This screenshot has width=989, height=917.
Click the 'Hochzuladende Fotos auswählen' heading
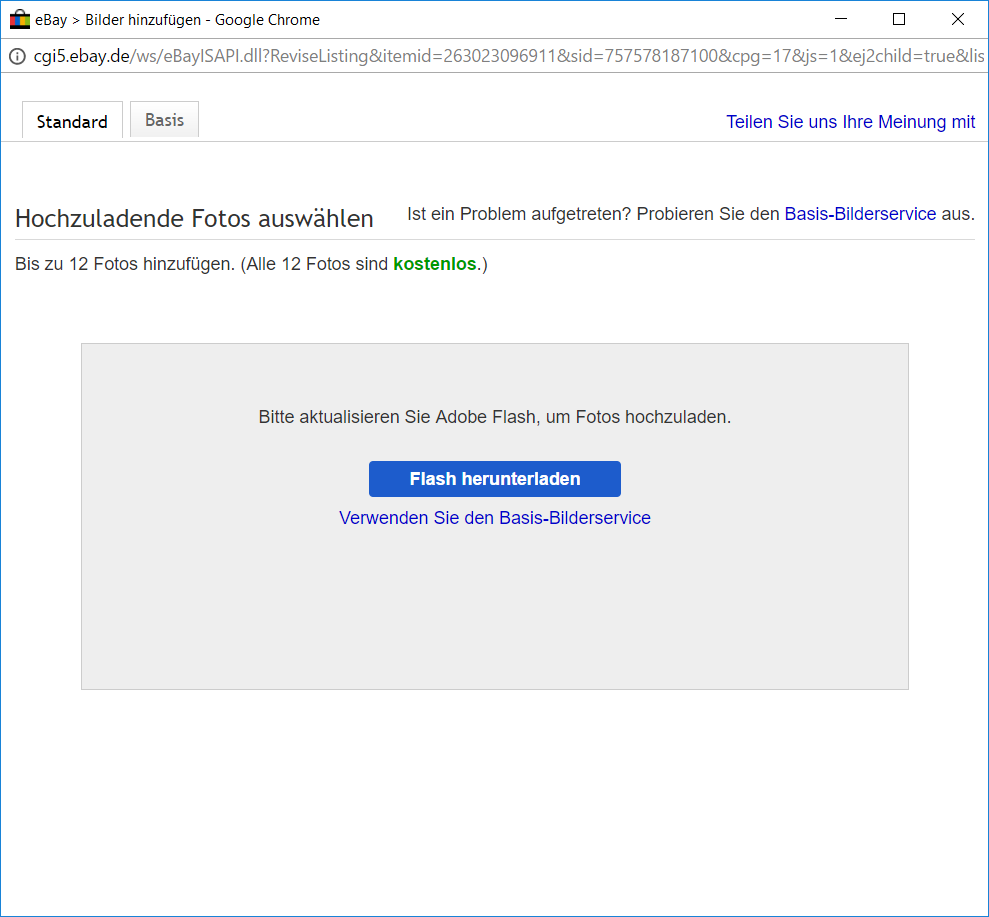point(194,218)
